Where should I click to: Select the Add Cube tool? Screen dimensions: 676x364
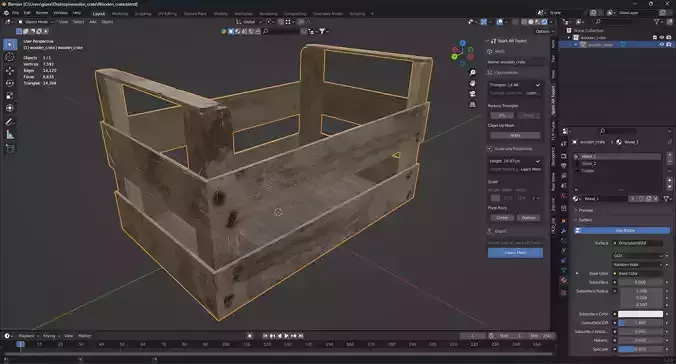(10, 149)
